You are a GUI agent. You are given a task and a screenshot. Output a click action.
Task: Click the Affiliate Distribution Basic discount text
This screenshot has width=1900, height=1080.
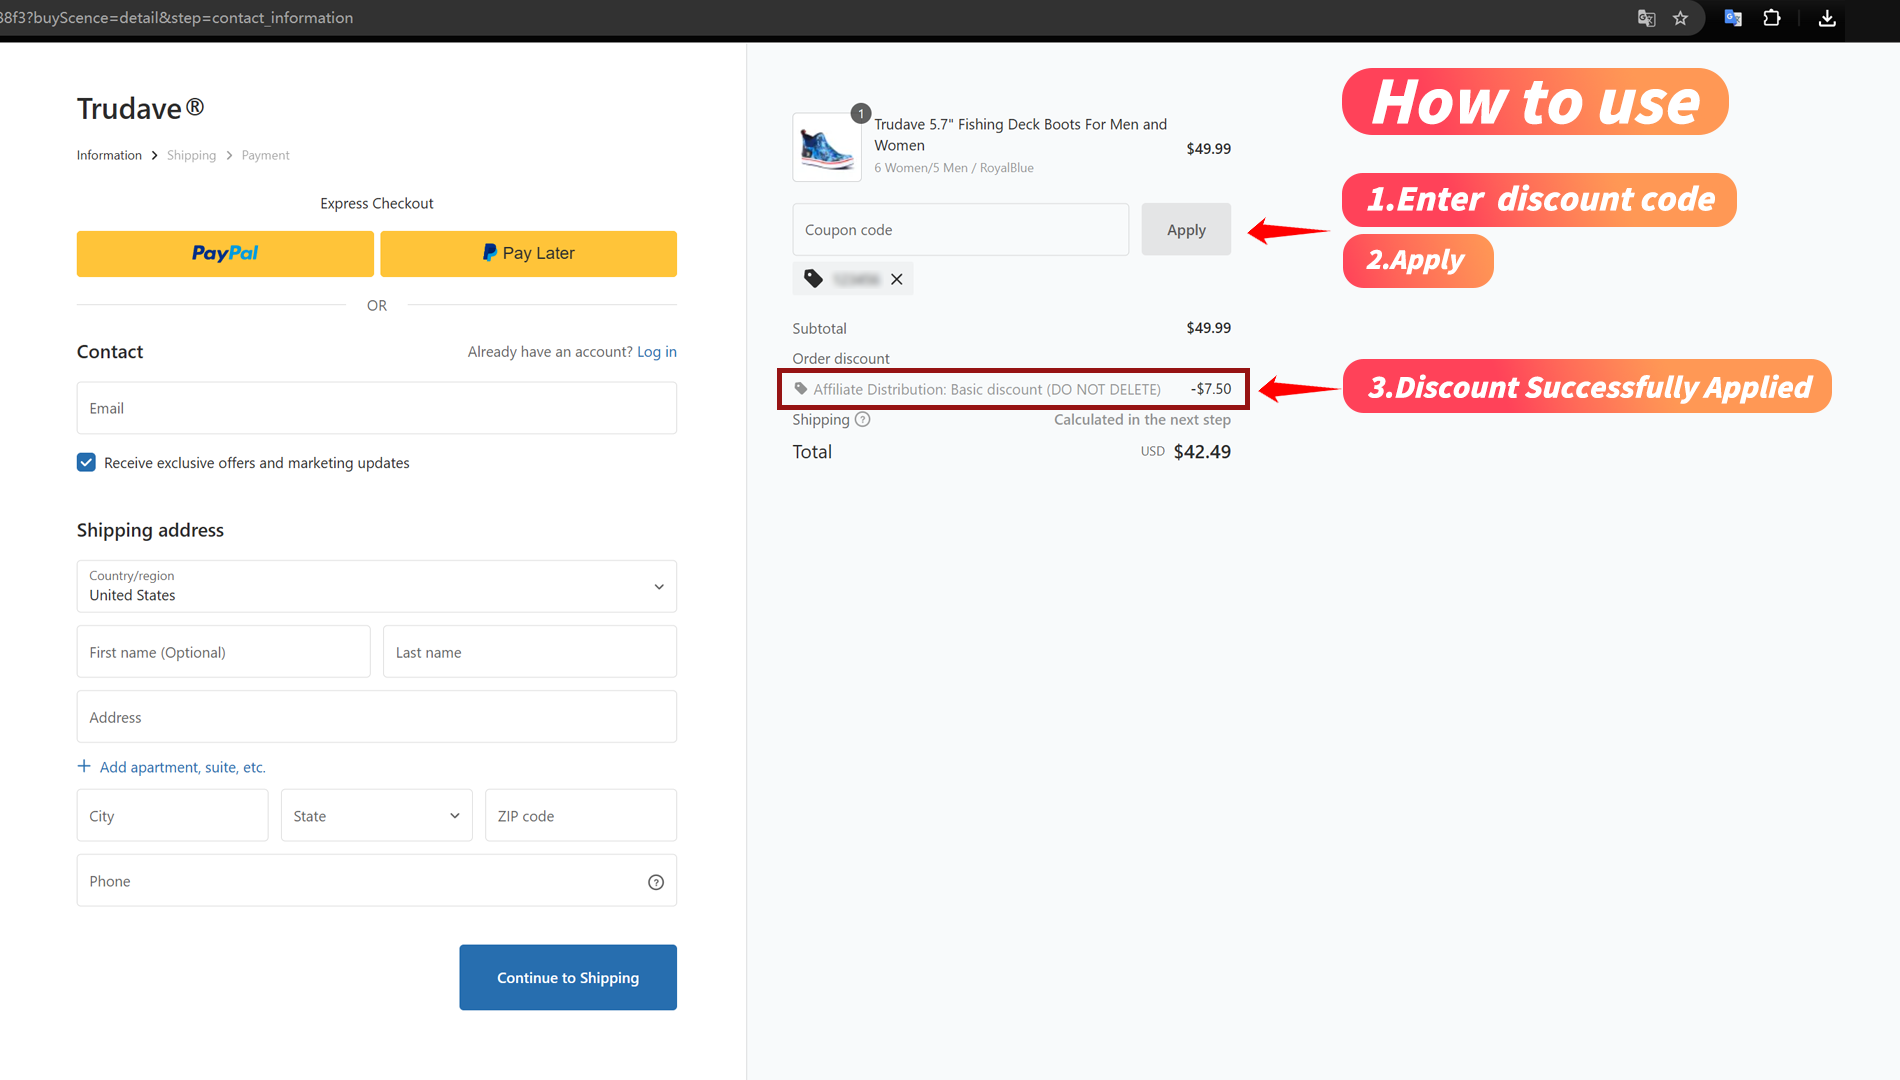987,390
